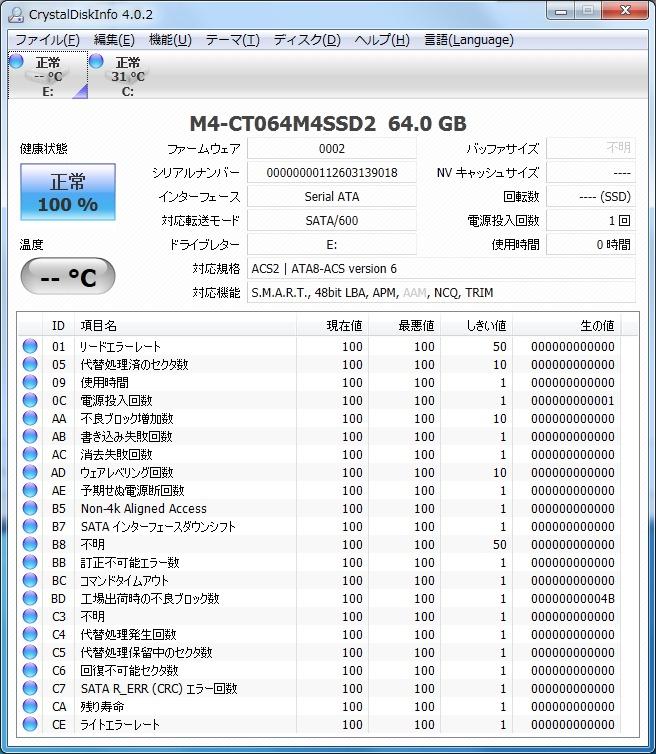Click status icon for C7 SATA R_ERR row
This screenshot has height=754, width=656.
point(30,688)
